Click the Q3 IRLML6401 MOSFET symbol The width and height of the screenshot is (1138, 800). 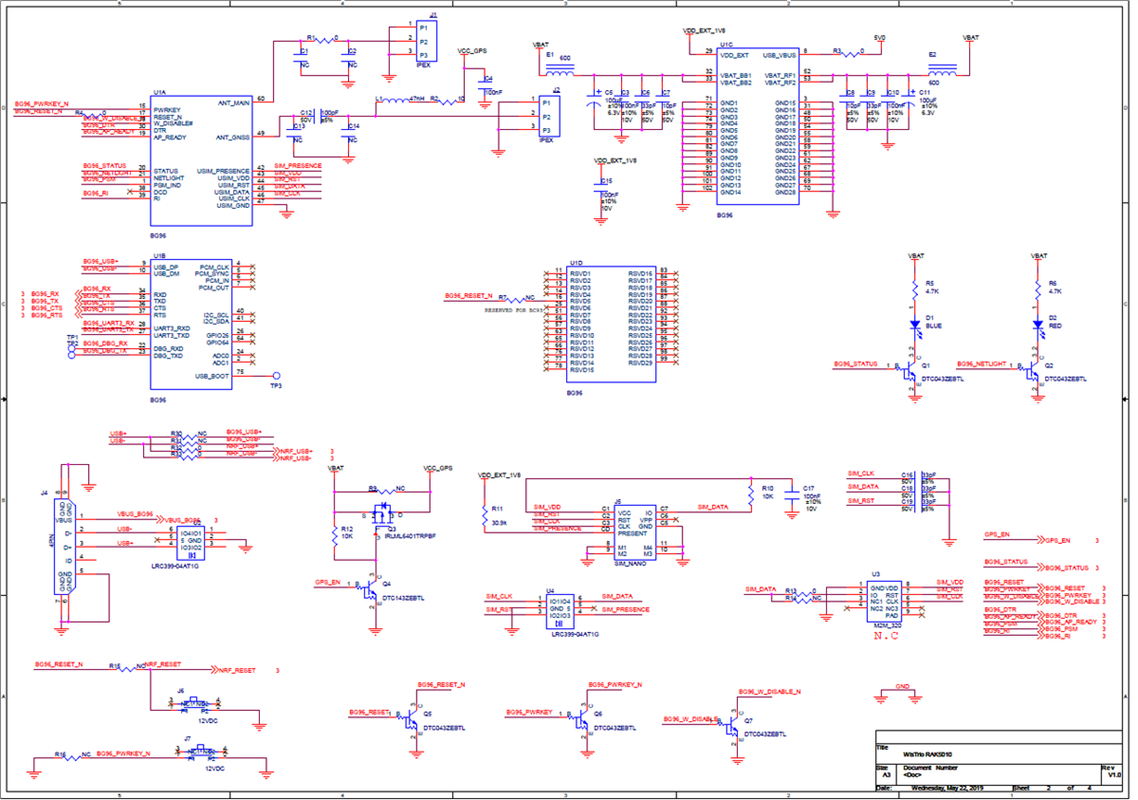point(382,514)
